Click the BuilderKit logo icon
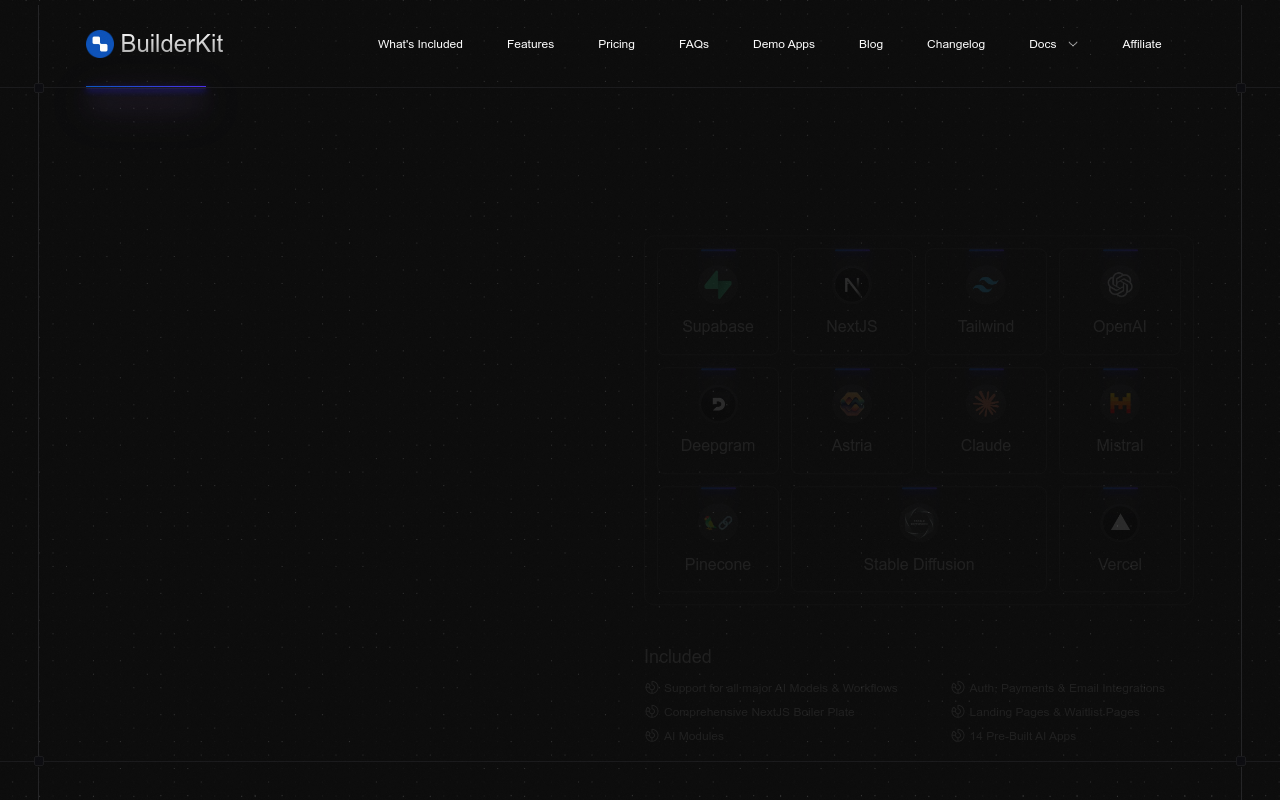The height and width of the screenshot is (800, 1280). tap(100, 44)
